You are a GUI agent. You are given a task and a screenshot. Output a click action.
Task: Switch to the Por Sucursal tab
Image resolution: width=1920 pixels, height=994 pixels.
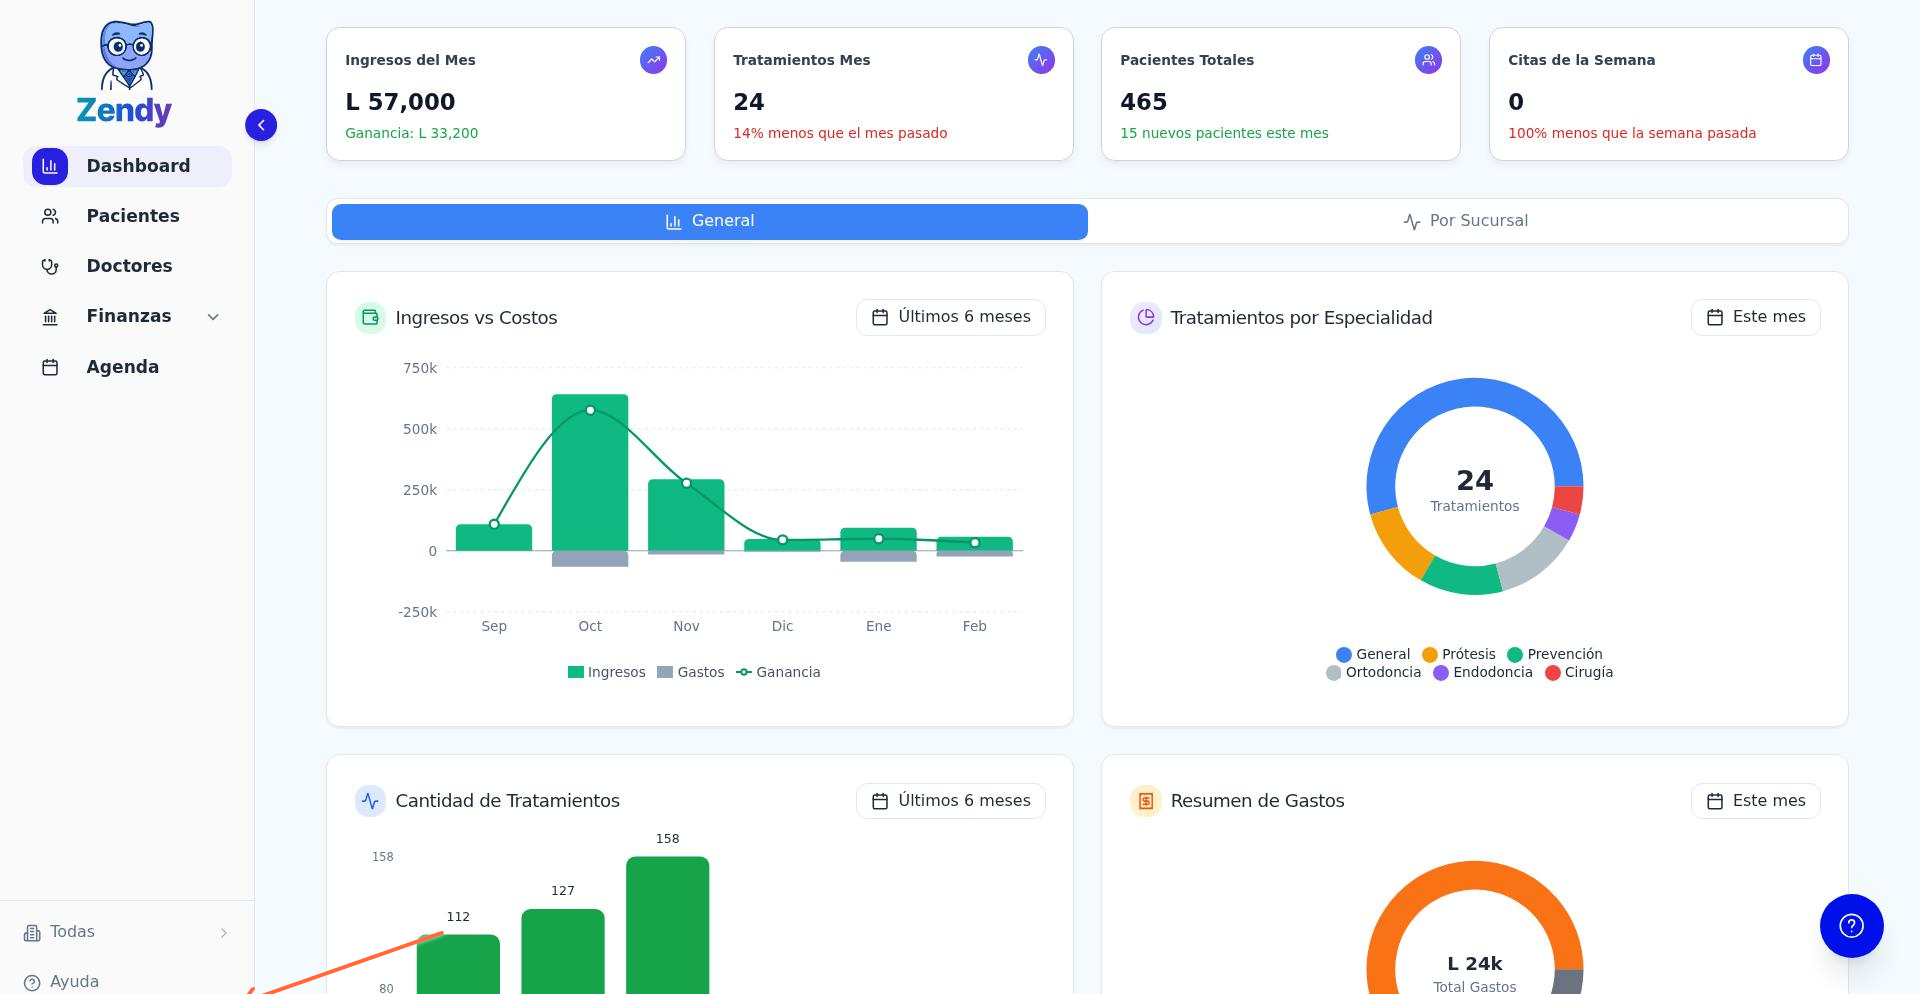click(x=1466, y=221)
